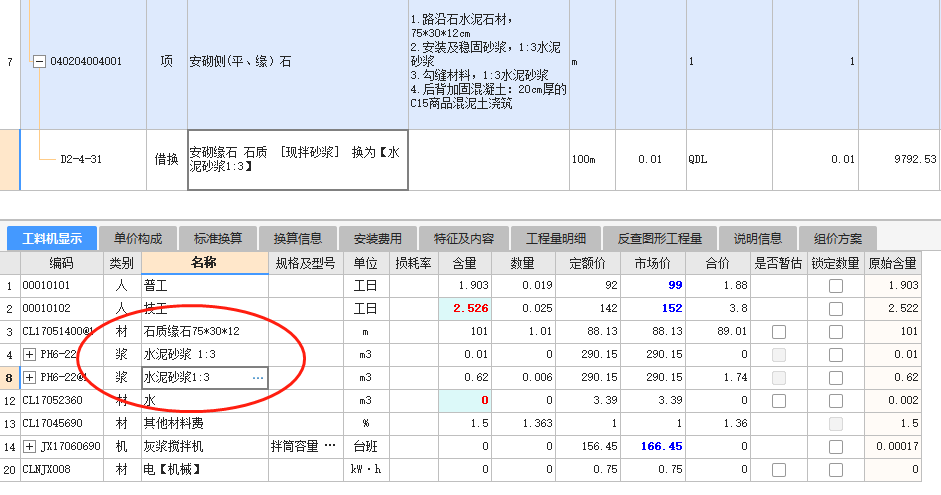Screen dimensions: 941x495
Task: Toggle 锁定数量 checkbox for 技工 row
Action: tap(835, 309)
